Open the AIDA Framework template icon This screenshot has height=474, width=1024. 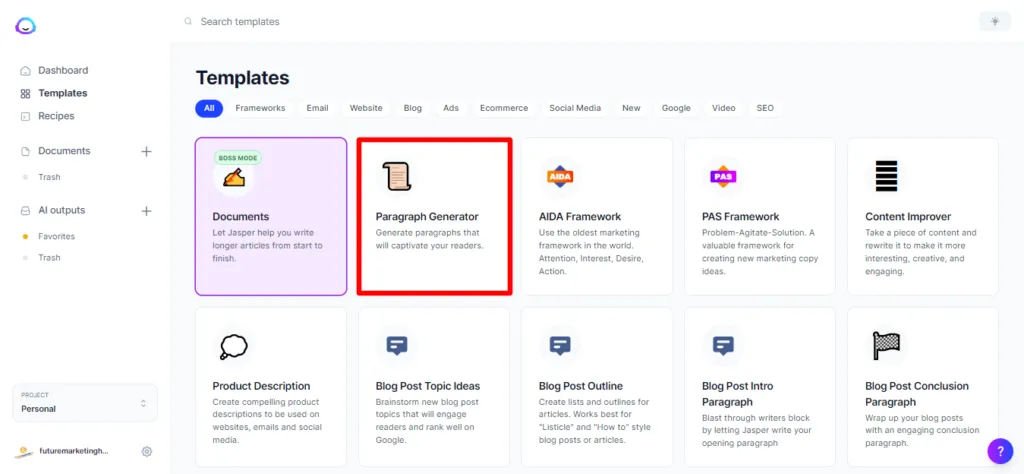coord(560,177)
